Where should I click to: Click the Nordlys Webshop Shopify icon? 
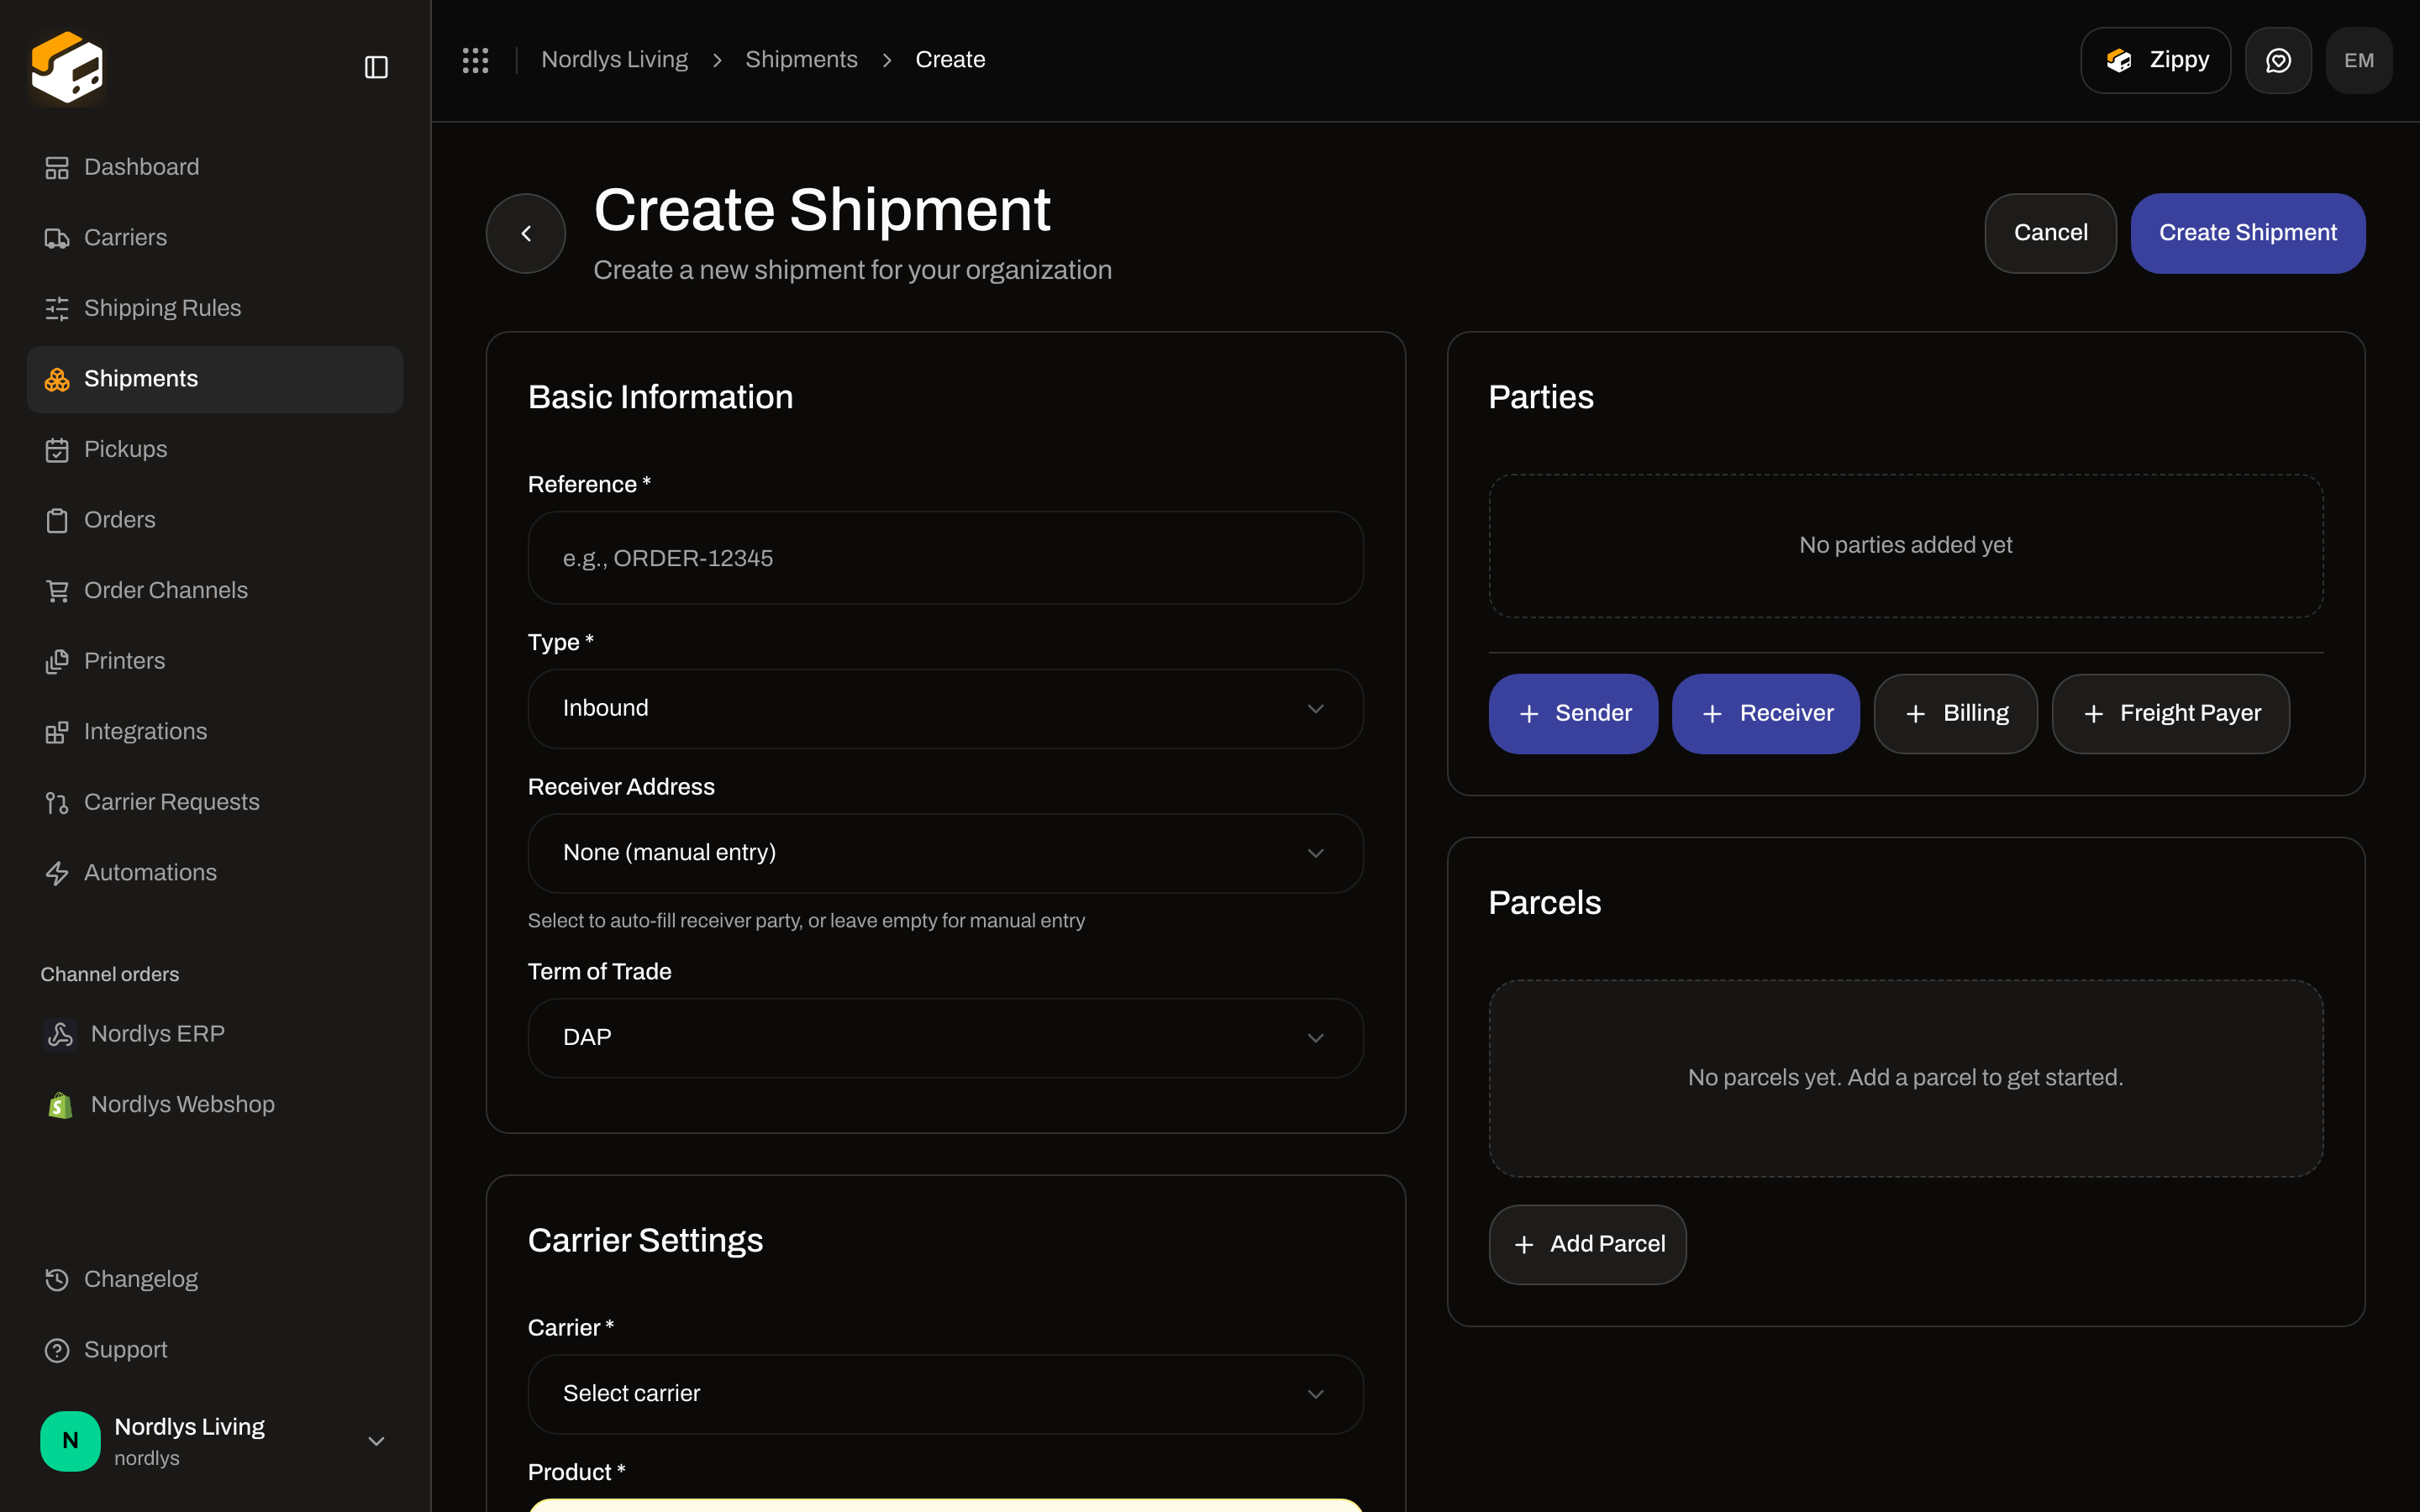(x=60, y=1105)
